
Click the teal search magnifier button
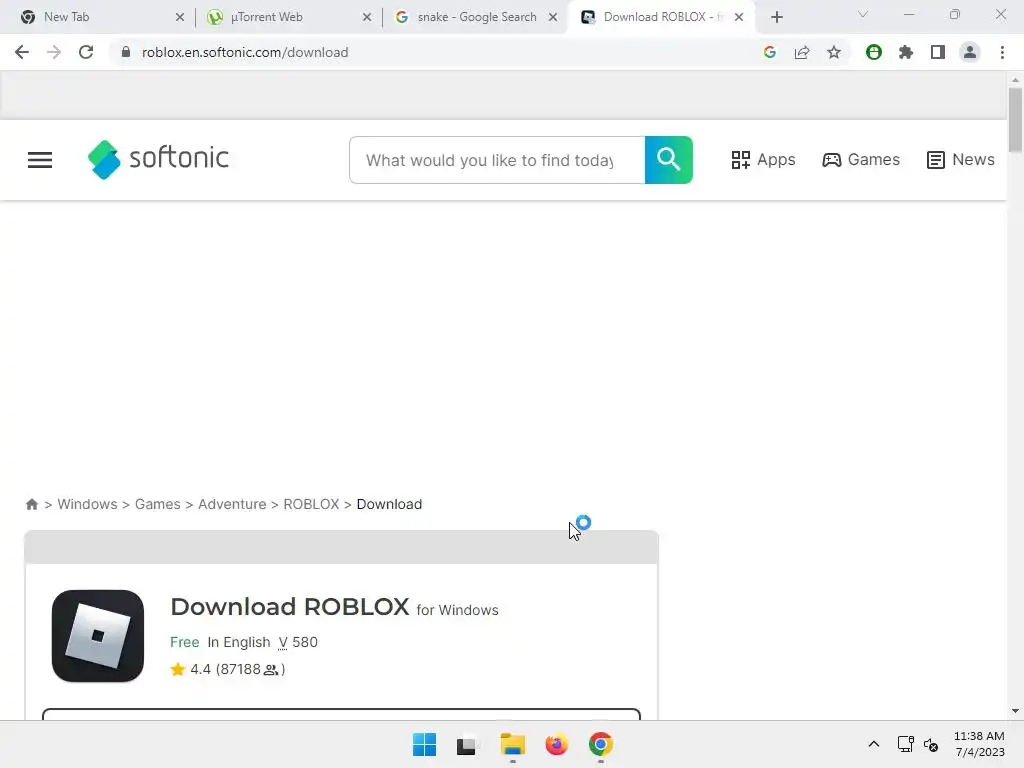coord(668,160)
